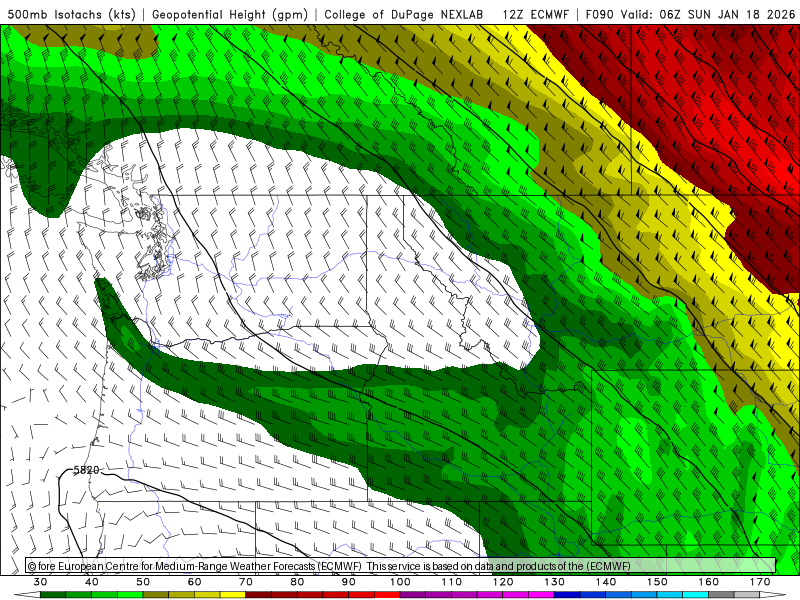Click the dark blue legend swatch

click(567, 595)
